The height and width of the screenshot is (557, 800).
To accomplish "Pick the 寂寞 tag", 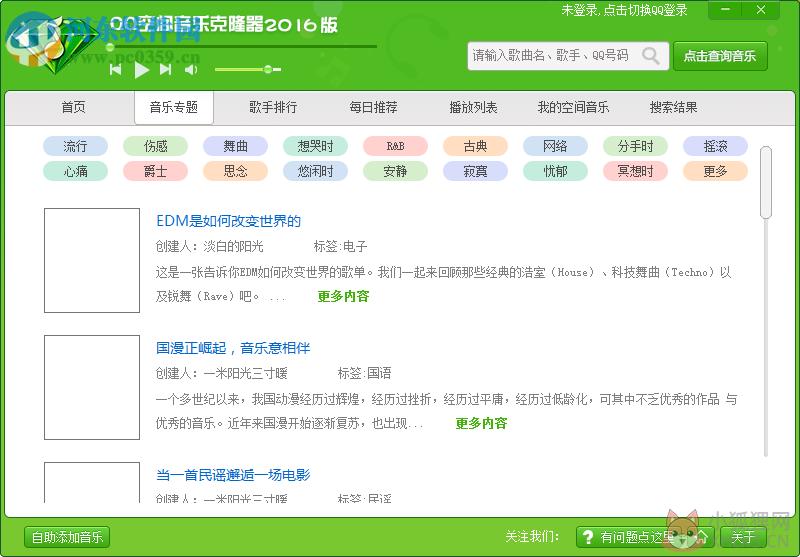I will pos(476,171).
